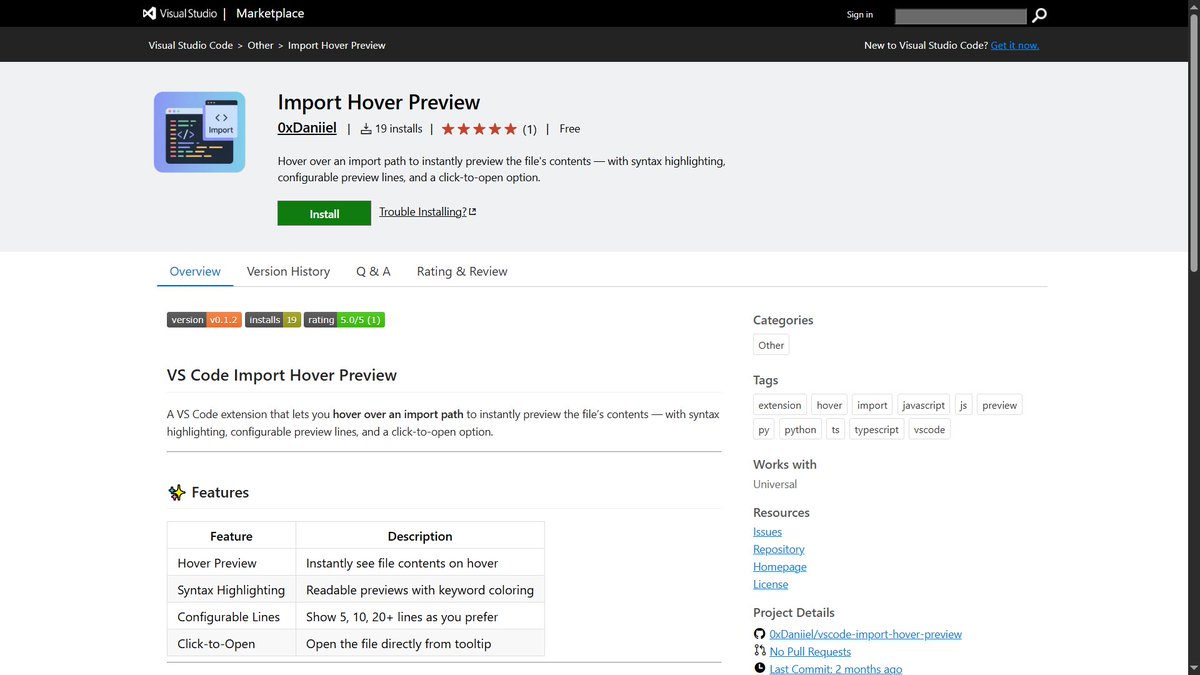This screenshot has width=1200, height=675.
Task: Go to the Other breadcrumb
Action: [x=261, y=45]
